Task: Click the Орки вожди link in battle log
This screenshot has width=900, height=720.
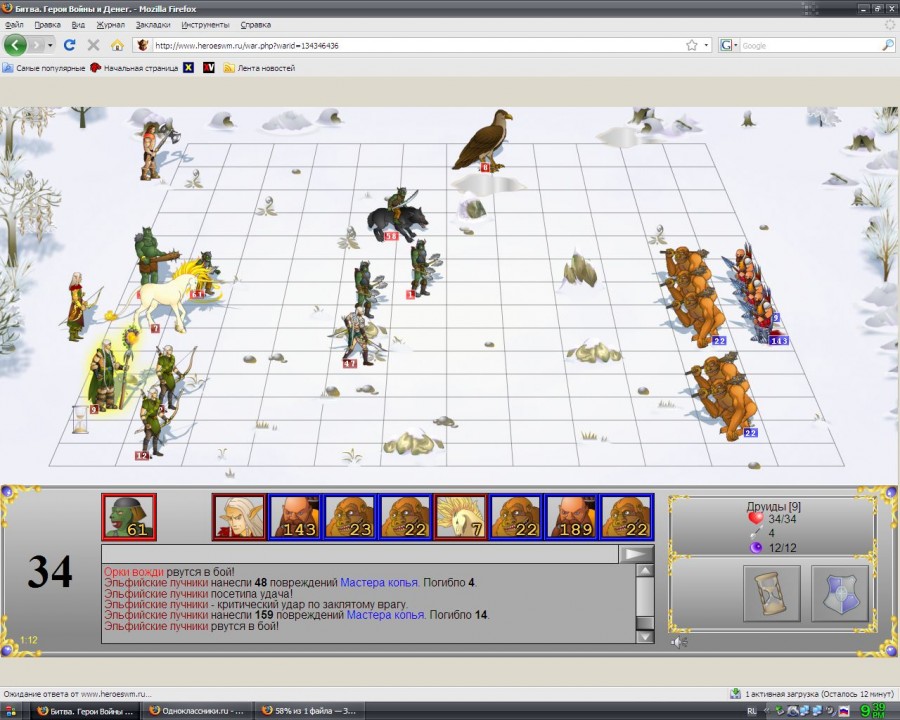Action: tap(134, 572)
